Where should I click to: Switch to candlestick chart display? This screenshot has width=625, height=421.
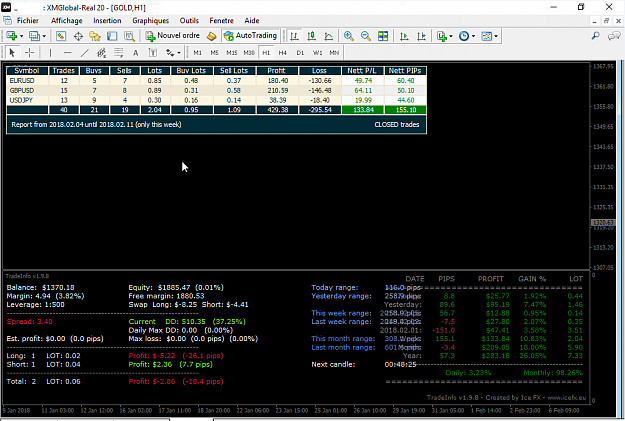[x=312, y=36]
